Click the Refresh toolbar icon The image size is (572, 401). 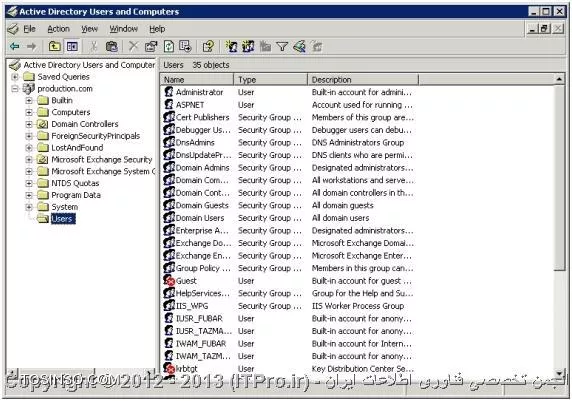168,46
